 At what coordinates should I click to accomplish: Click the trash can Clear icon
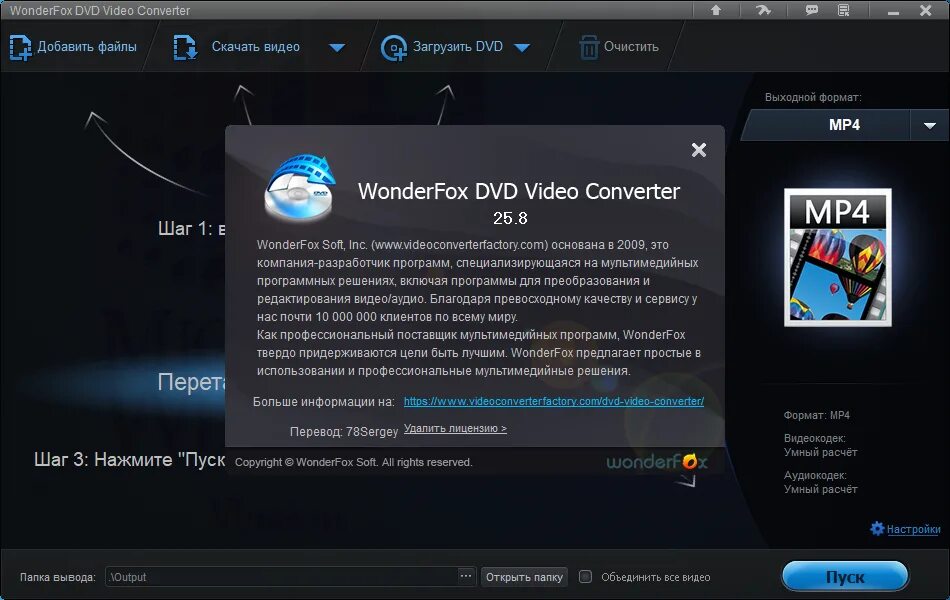coord(589,47)
